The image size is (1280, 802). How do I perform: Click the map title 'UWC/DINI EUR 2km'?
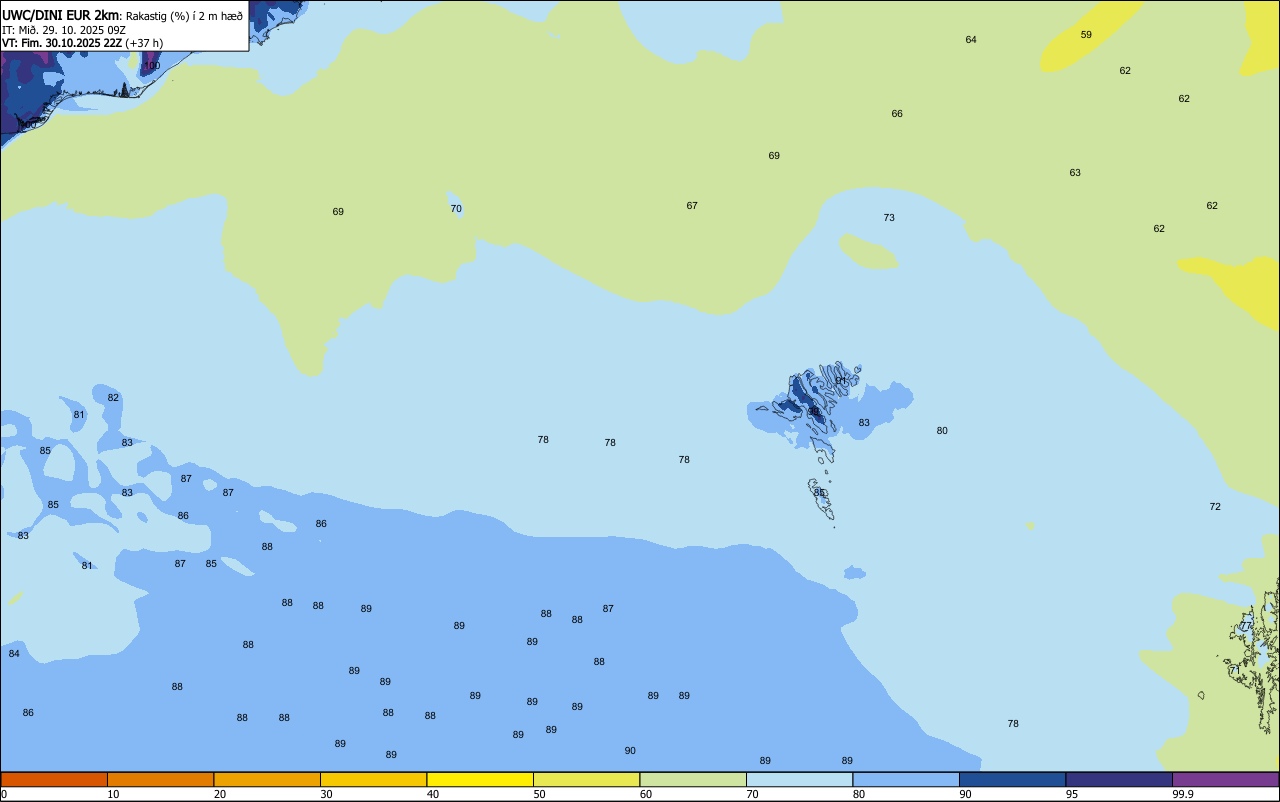60,15
